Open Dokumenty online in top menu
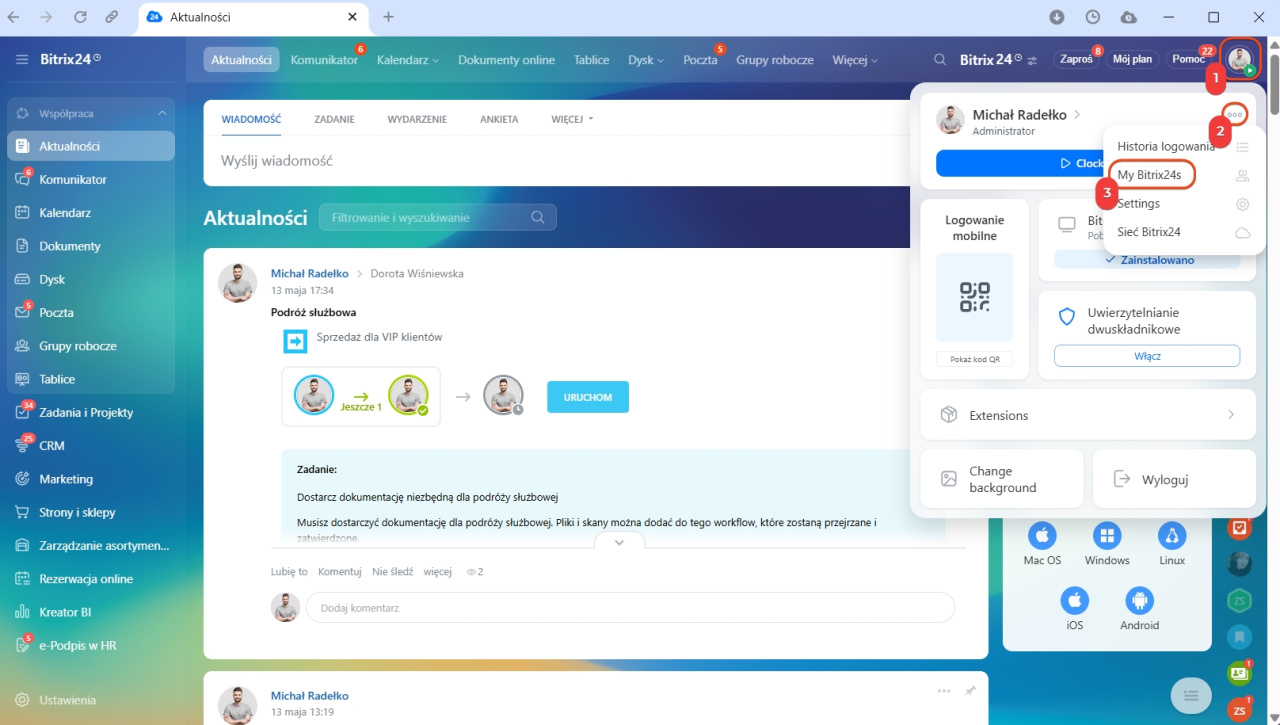Viewport: 1280px width, 725px height. click(506, 60)
